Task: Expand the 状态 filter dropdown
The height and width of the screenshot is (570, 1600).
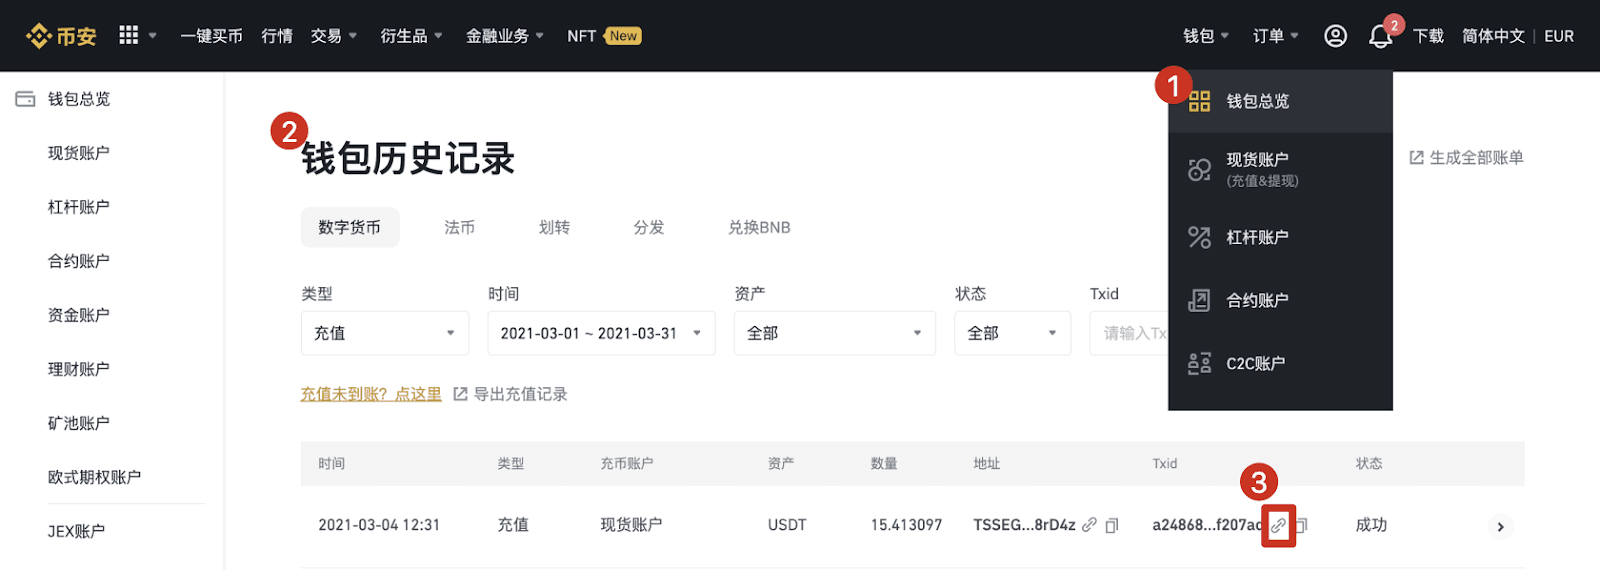Action: click(x=1012, y=333)
